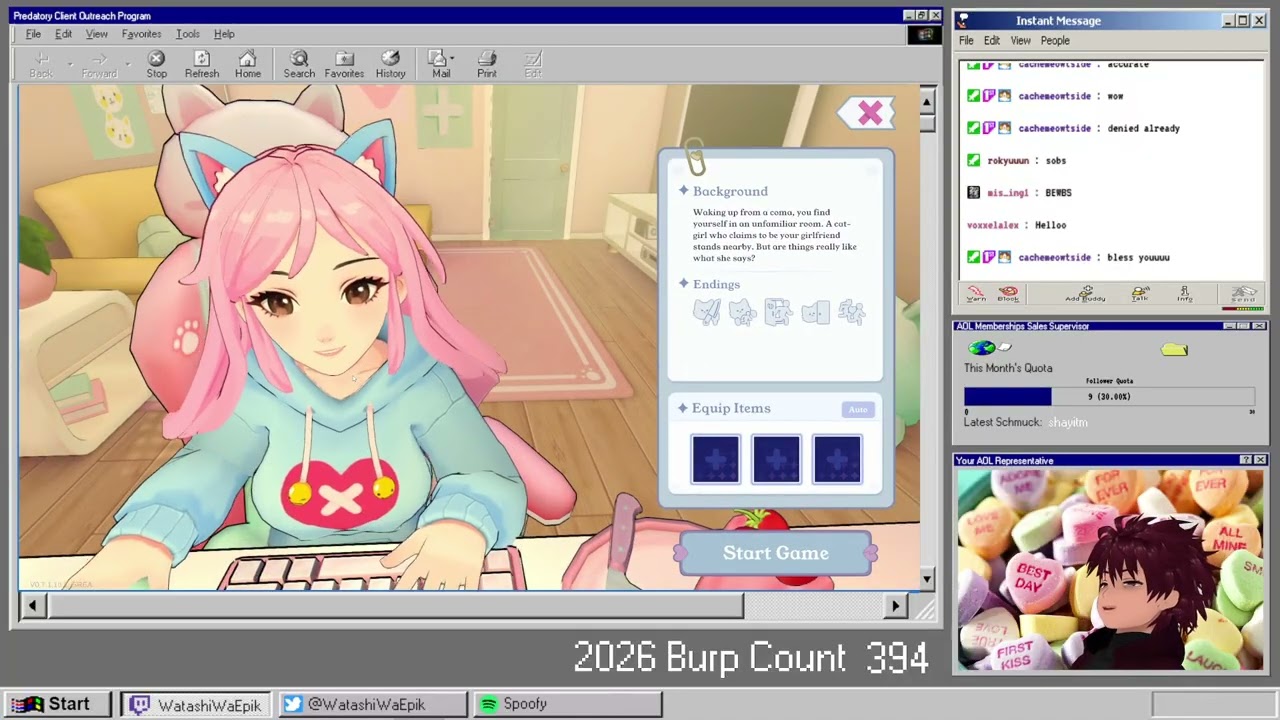Viewport: 1280px width, 720px height.
Task: Click the vertical scrollbar down arrow
Action: 927,579
